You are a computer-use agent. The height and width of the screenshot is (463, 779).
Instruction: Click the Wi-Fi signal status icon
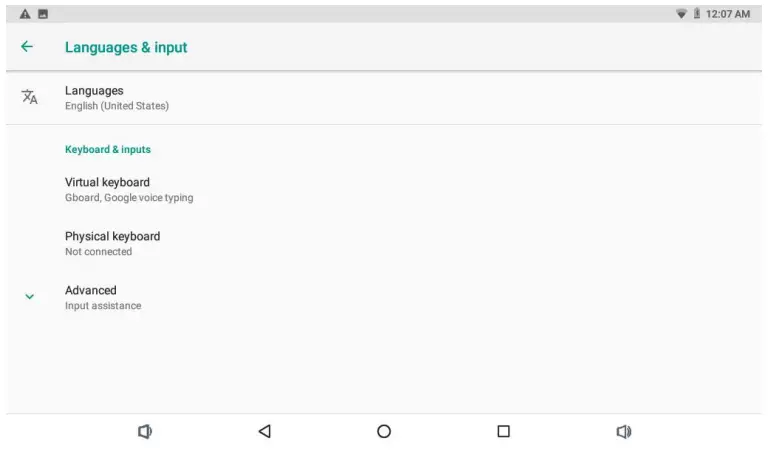click(x=681, y=14)
